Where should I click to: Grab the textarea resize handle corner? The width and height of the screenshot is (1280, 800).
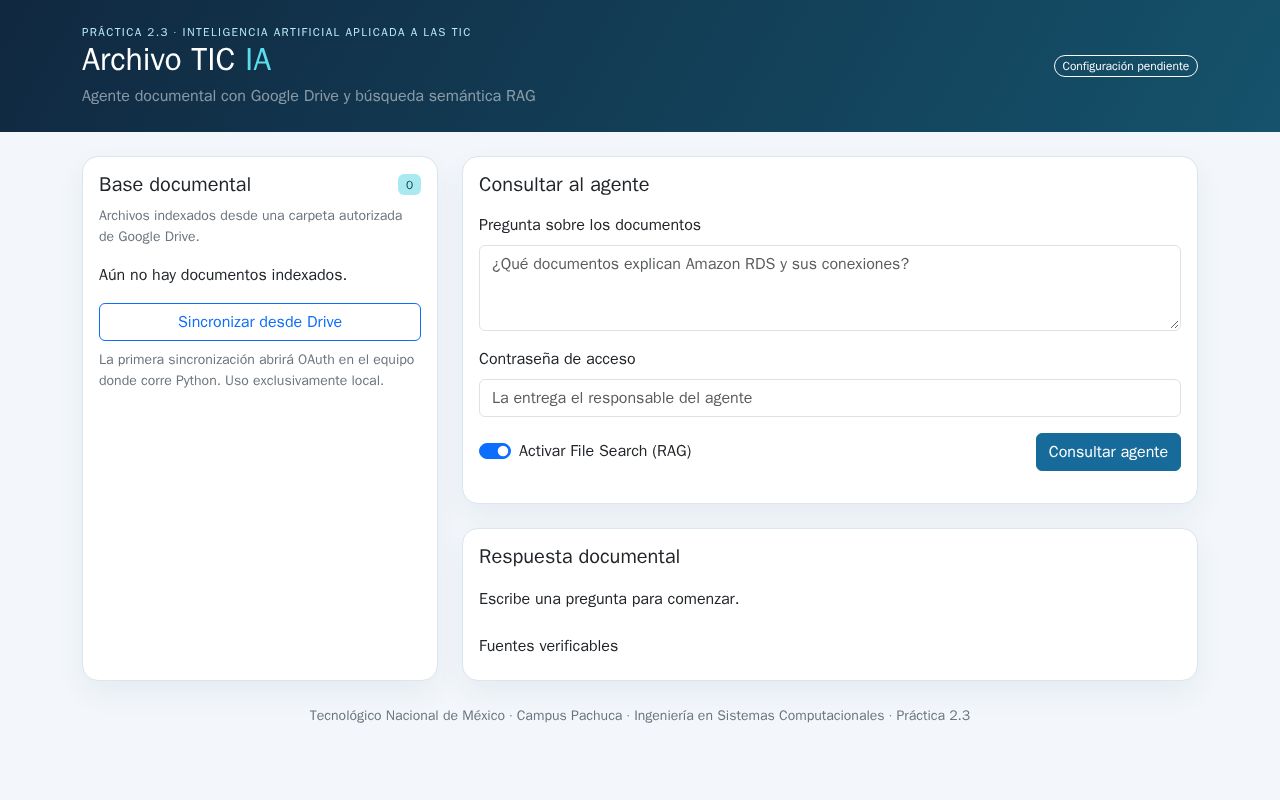click(x=1174, y=324)
